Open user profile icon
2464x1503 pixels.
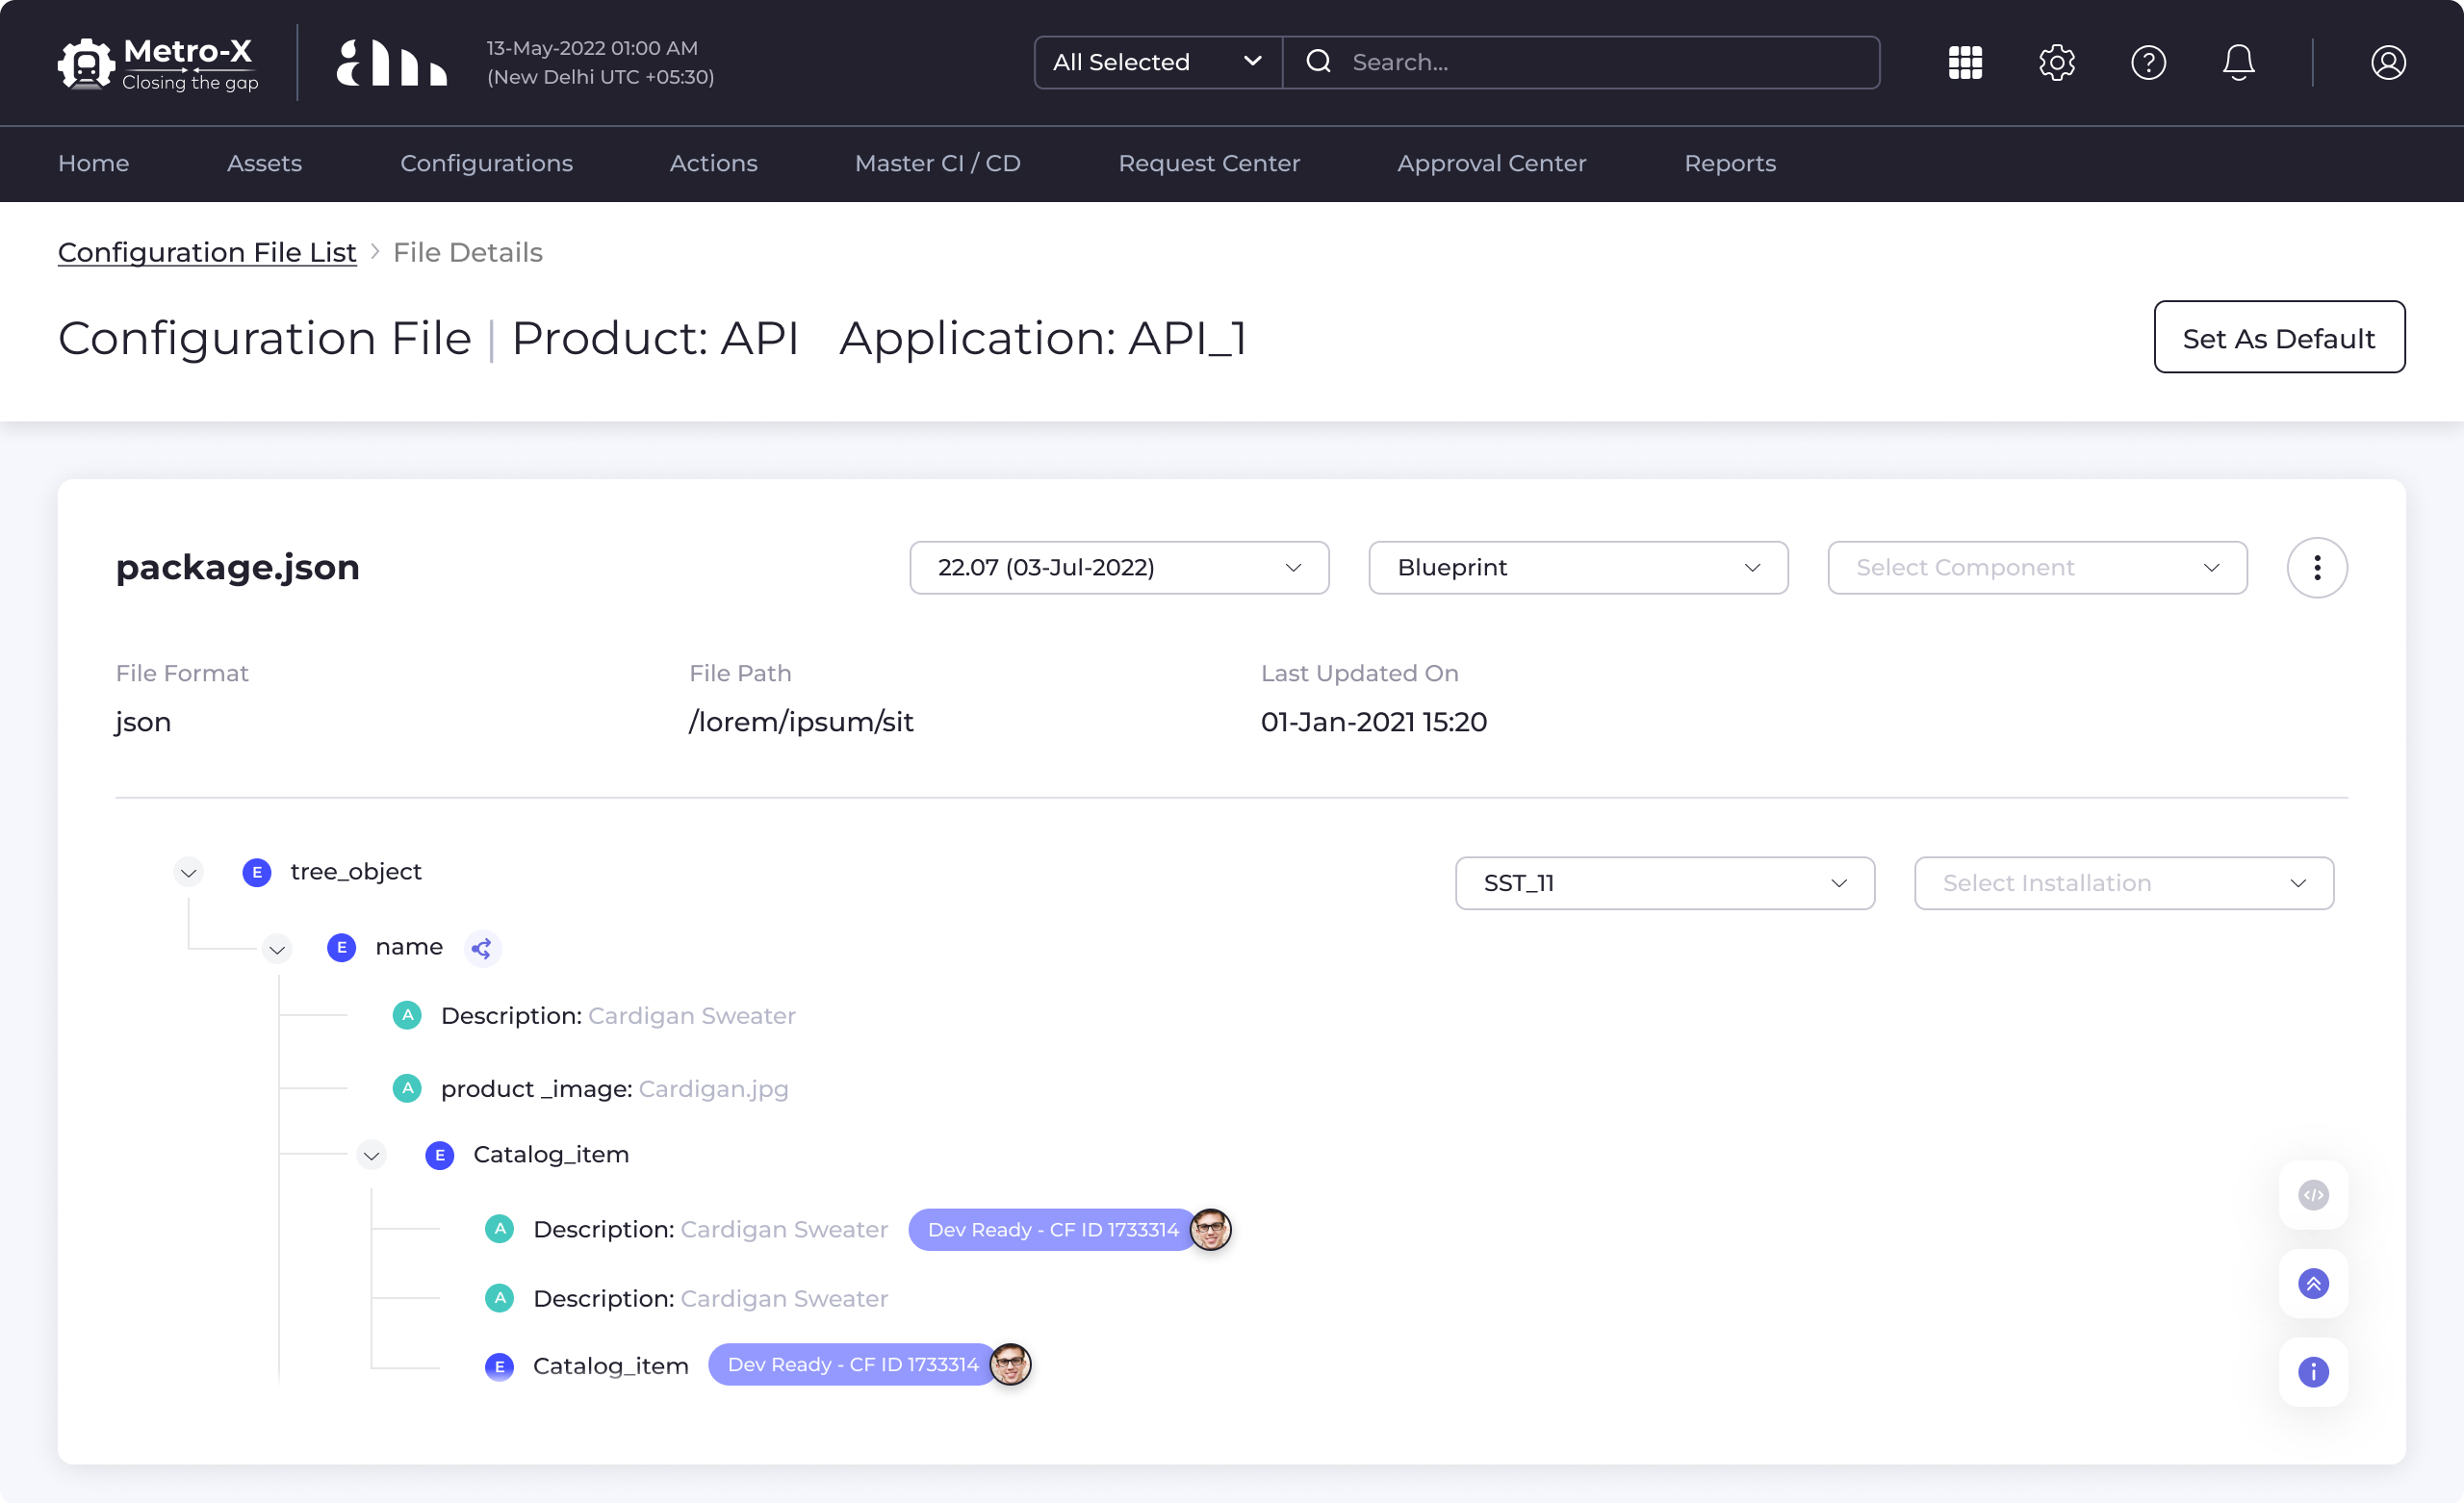pos(2387,63)
